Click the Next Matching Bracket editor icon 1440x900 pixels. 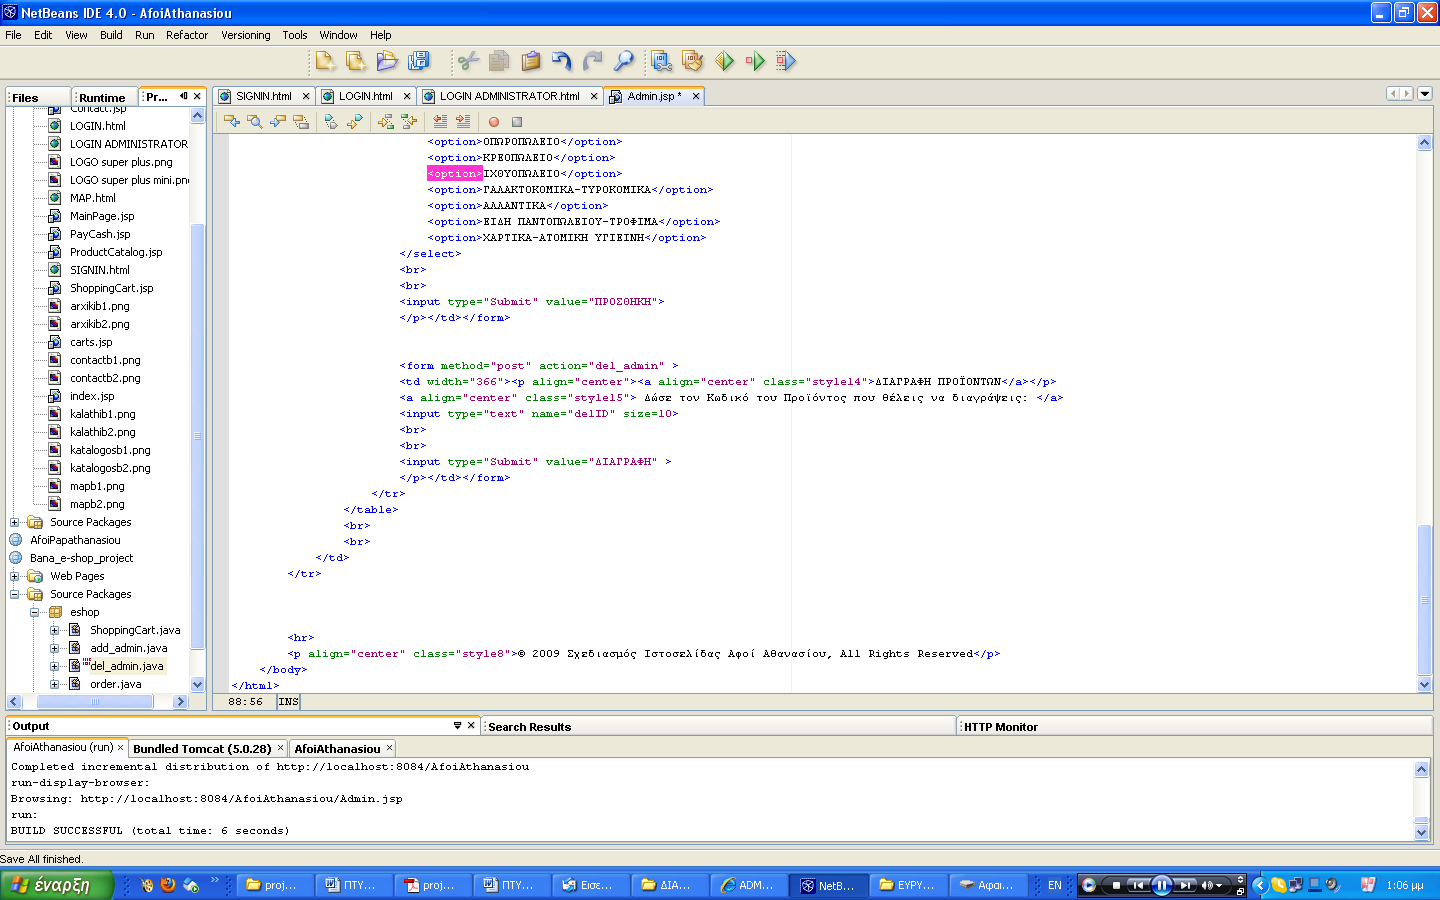(x=386, y=121)
